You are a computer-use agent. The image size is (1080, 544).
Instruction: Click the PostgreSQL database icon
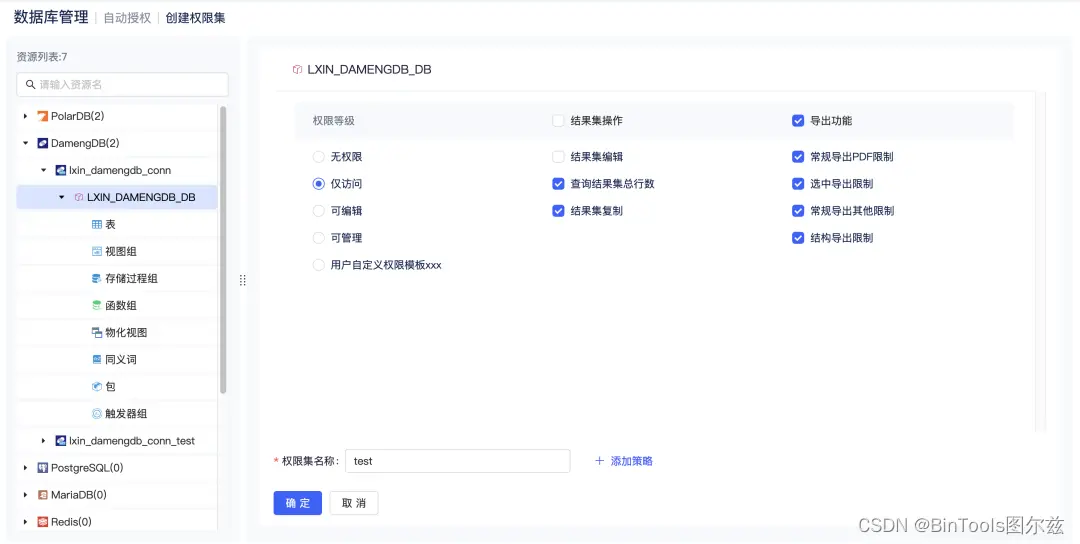click(x=43, y=468)
